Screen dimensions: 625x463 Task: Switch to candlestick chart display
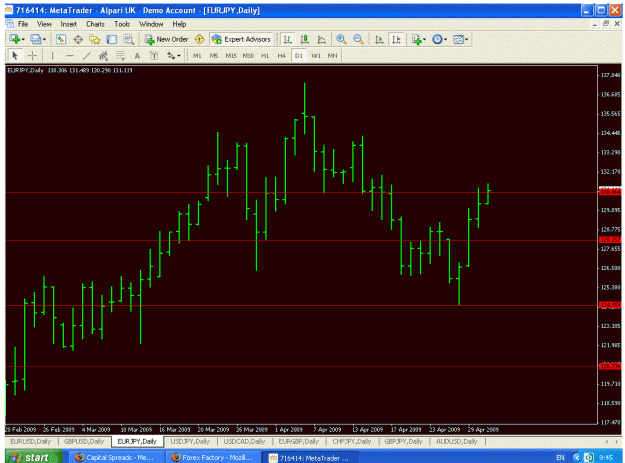click(305, 39)
